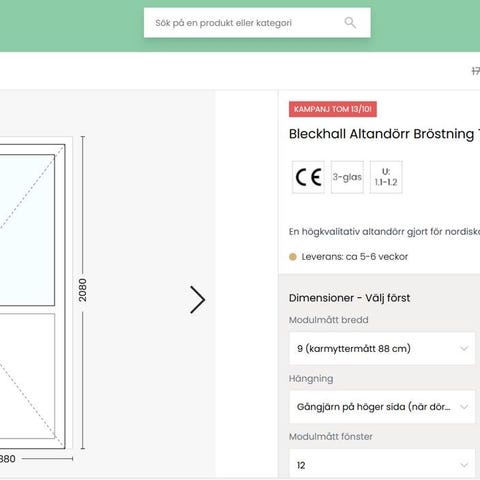Click the 'Modulmått fönster' label
480x480 pixels.
click(x=331, y=437)
